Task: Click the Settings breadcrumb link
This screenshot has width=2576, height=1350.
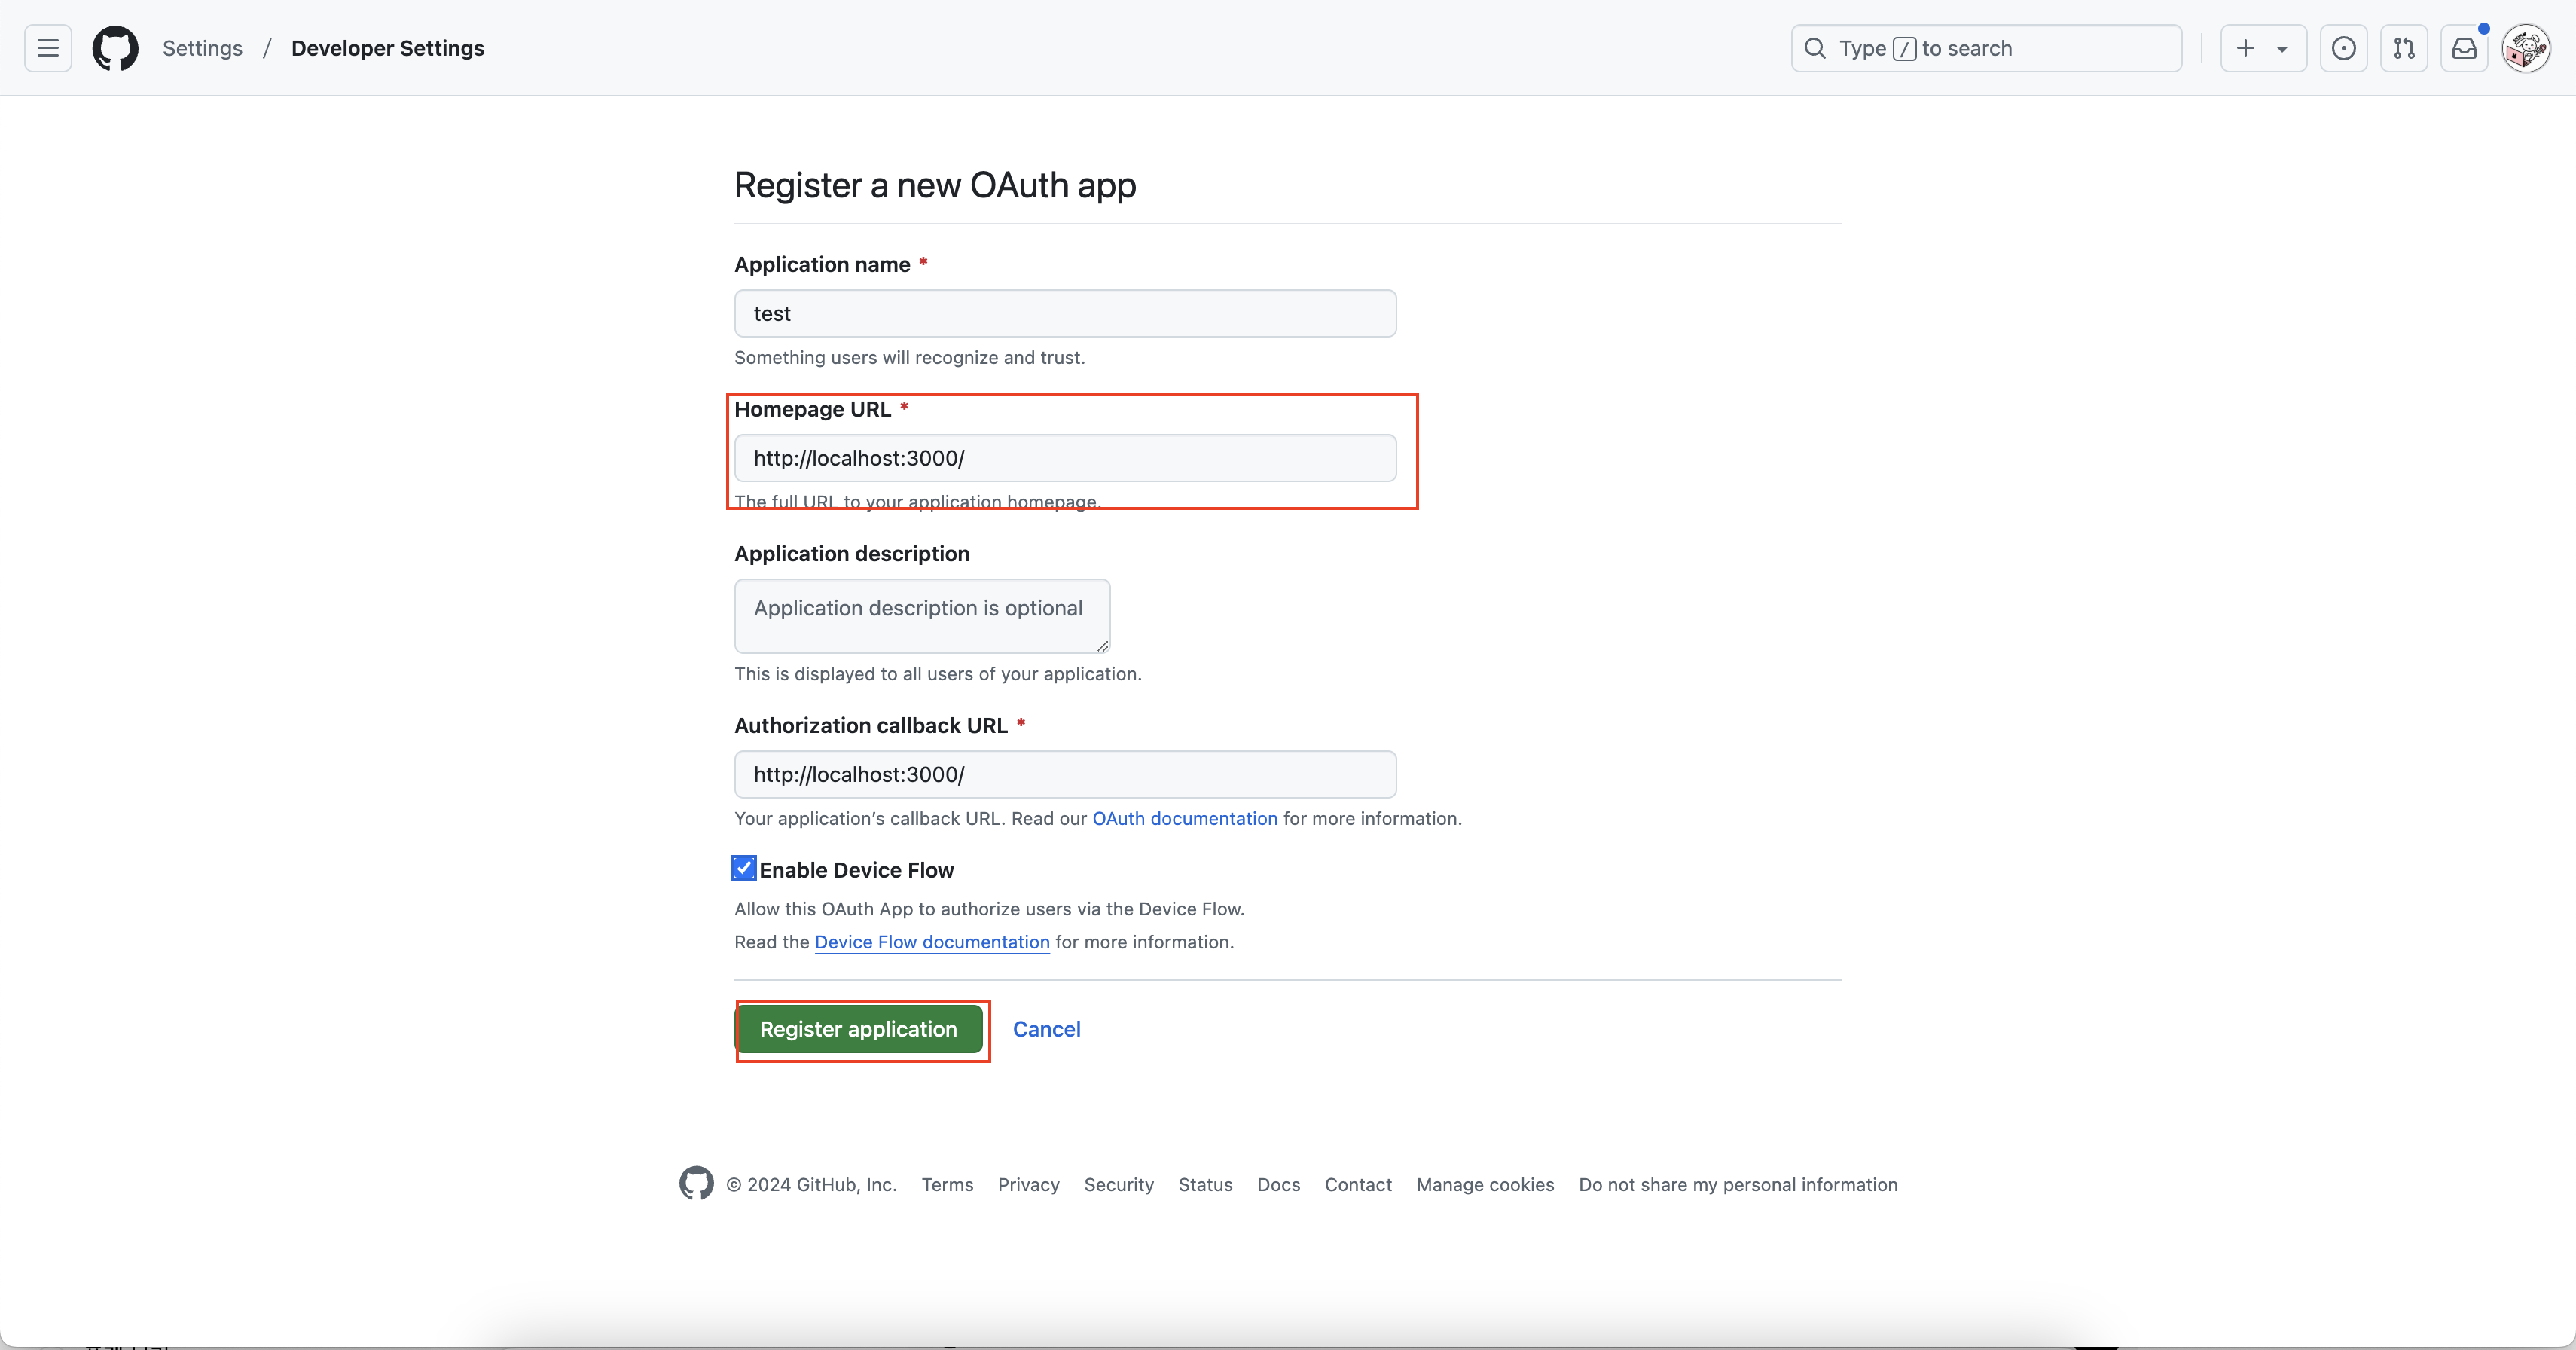Action: (202, 48)
